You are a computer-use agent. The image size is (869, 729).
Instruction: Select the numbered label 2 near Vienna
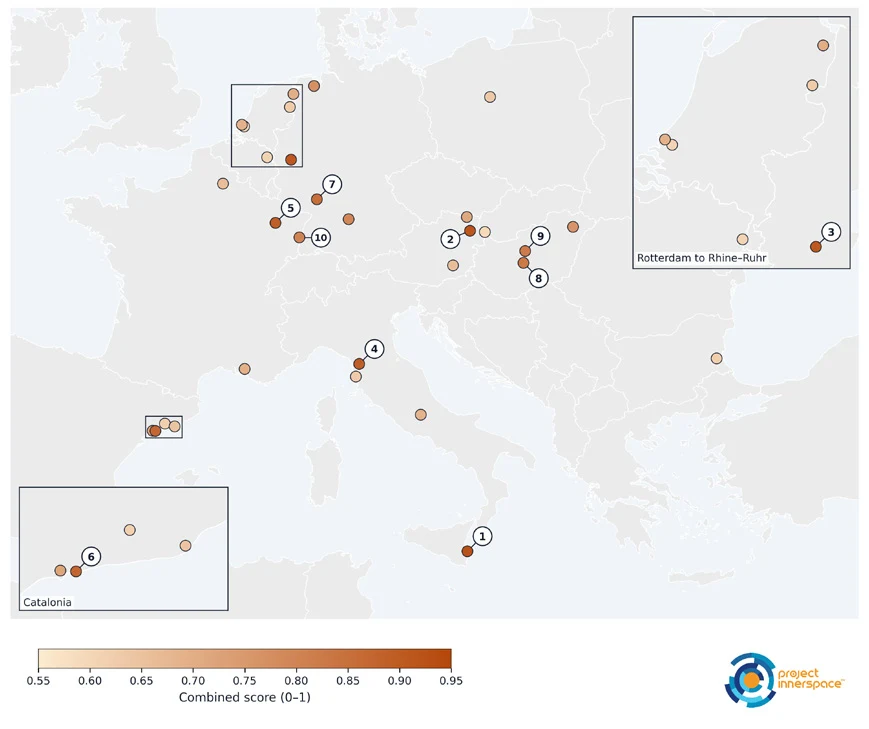click(x=450, y=239)
